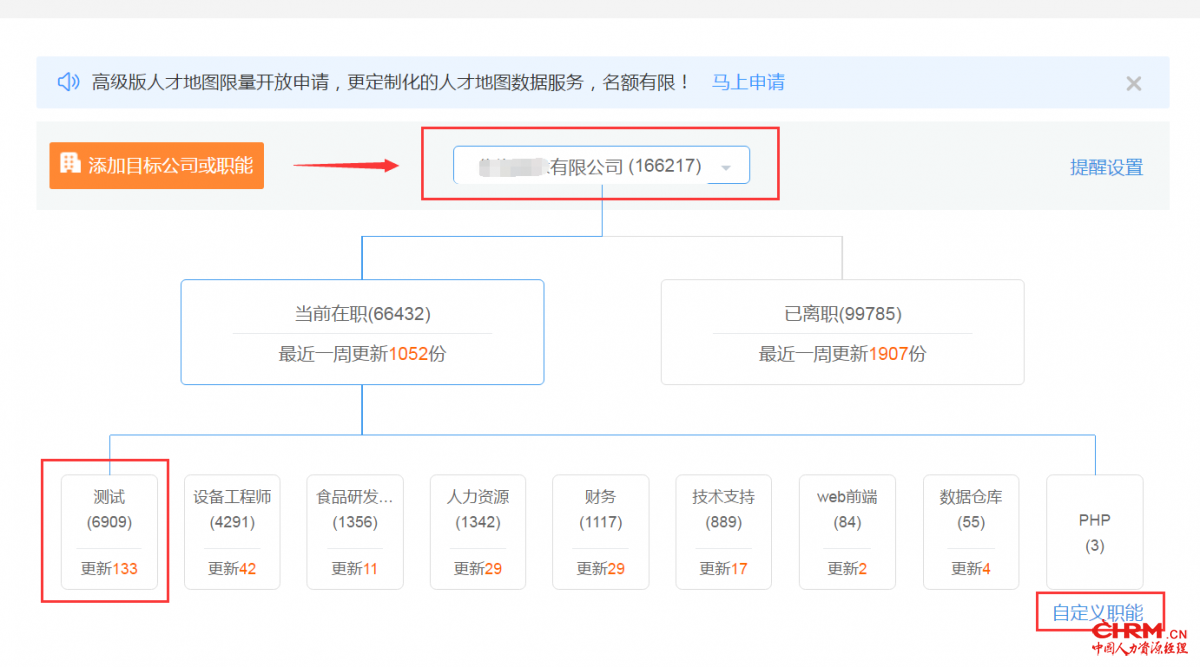The image size is (1200, 667).
Task: Open the PHP (3) card
Action: [1094, 532]
